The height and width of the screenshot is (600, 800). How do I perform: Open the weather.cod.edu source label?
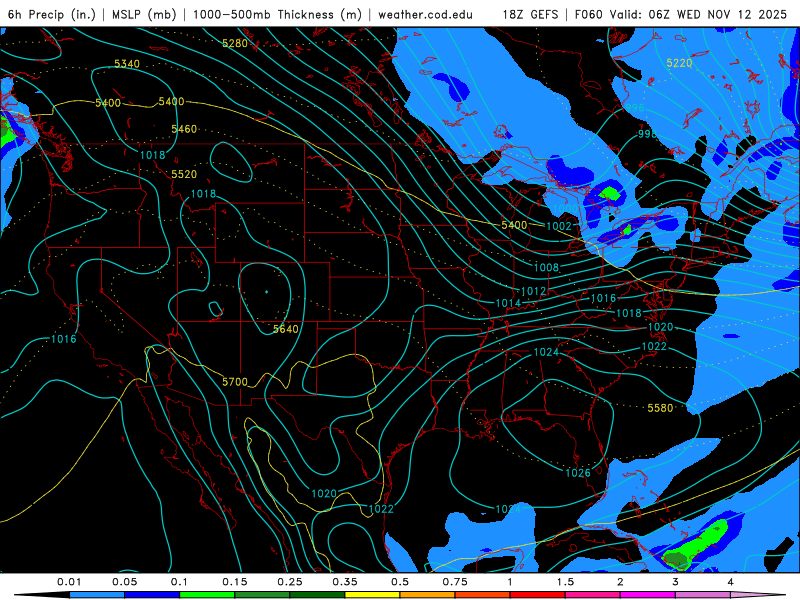[x=425, y=14]
